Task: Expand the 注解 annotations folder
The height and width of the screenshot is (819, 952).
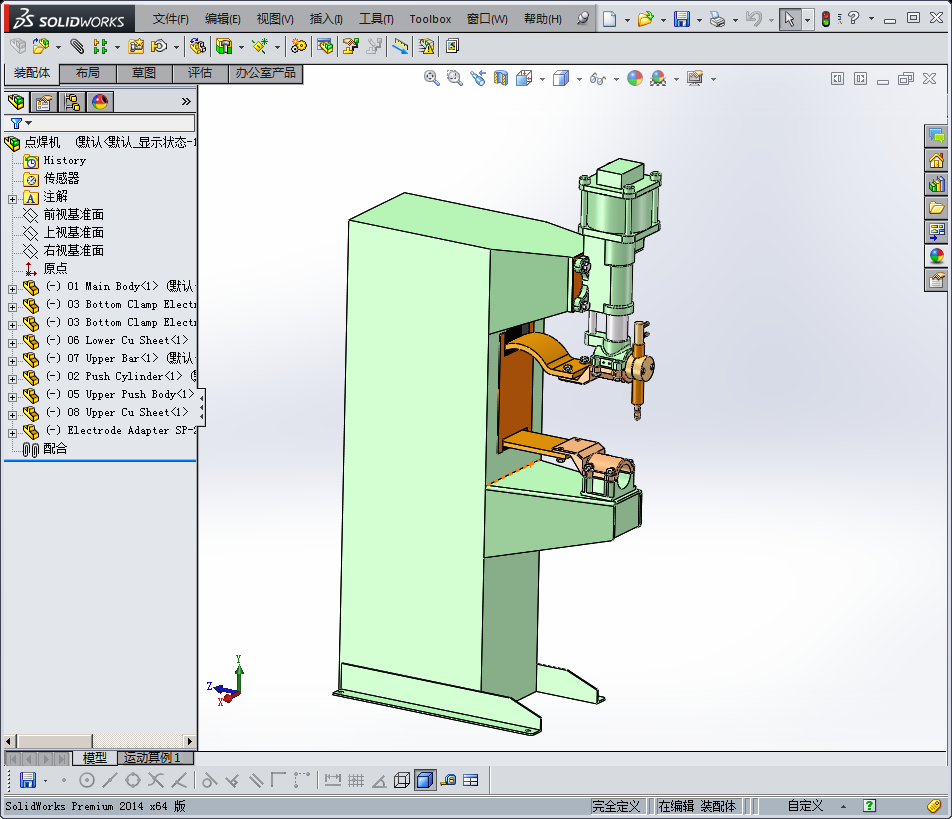Action: pos(12,199)
